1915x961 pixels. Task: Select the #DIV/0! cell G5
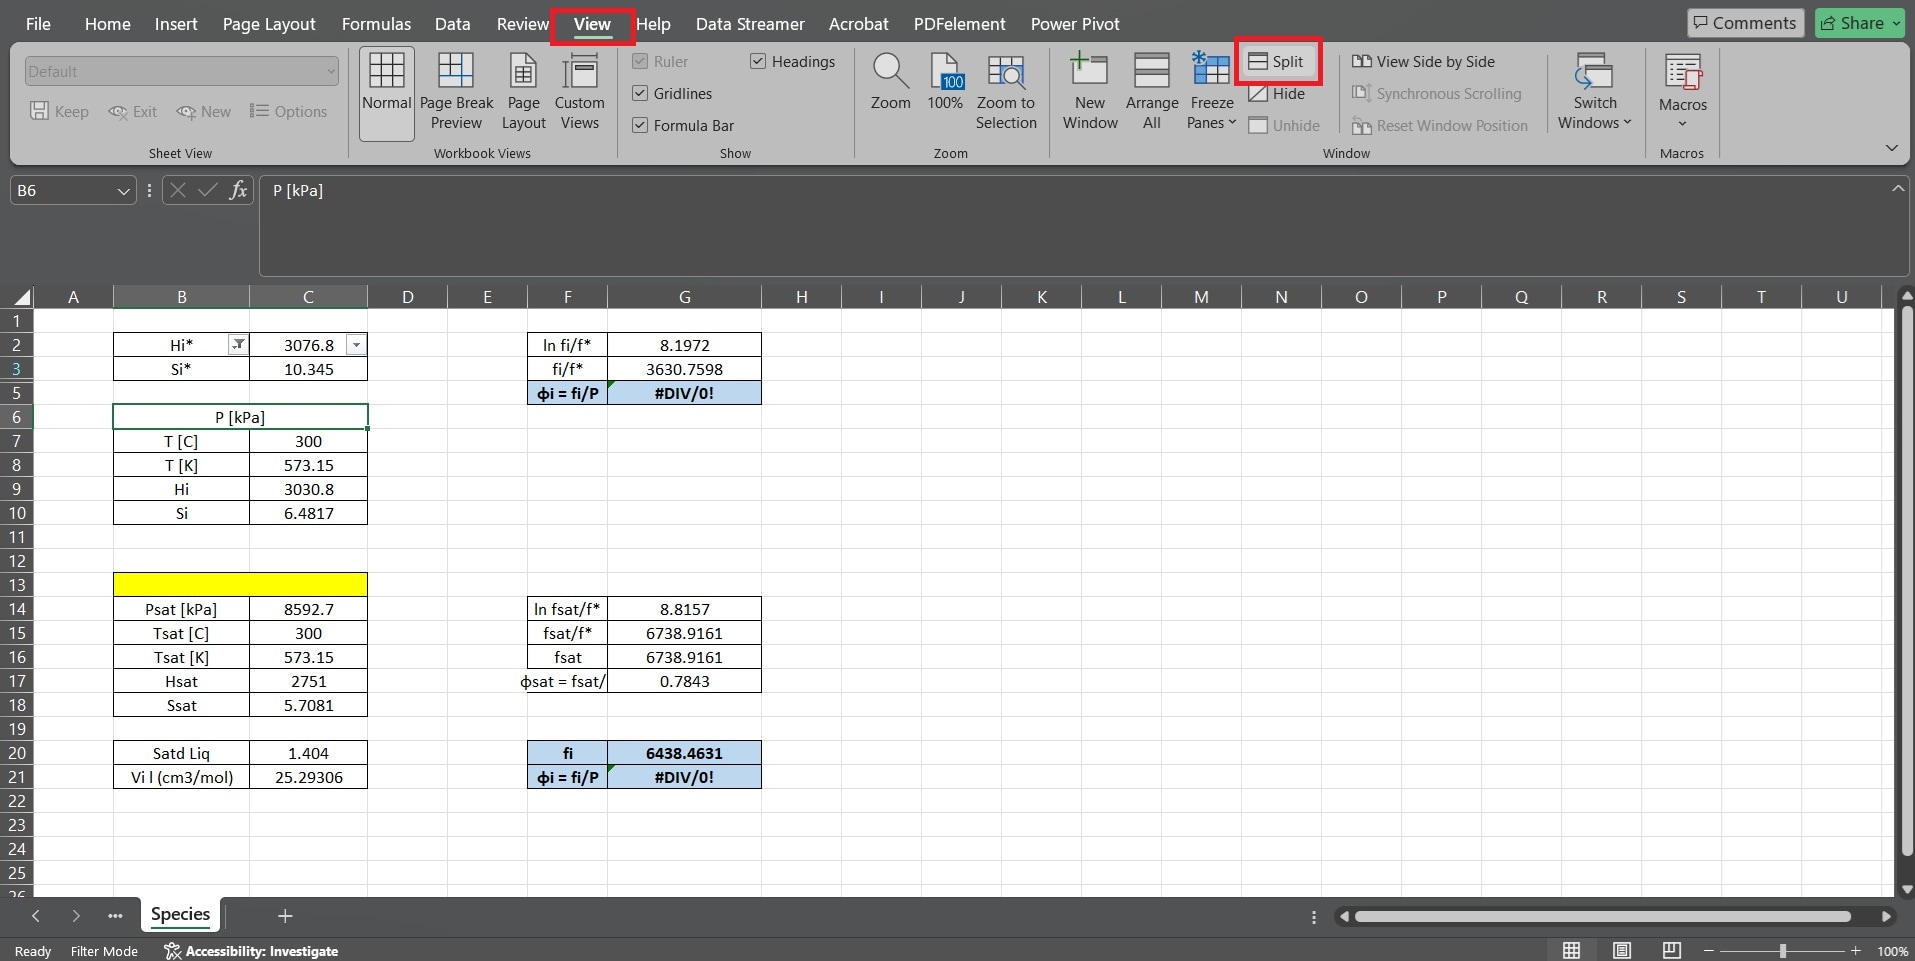click(x=684, y=393)
